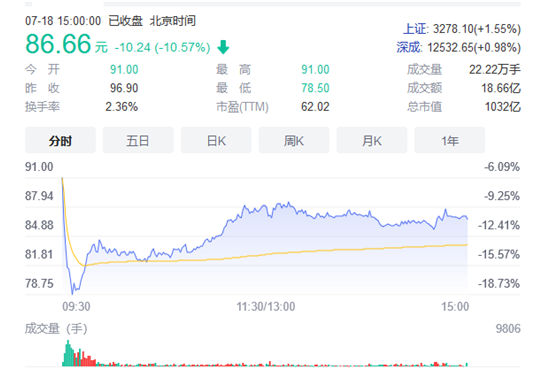Click the 上证 index link

coord(415,29)
